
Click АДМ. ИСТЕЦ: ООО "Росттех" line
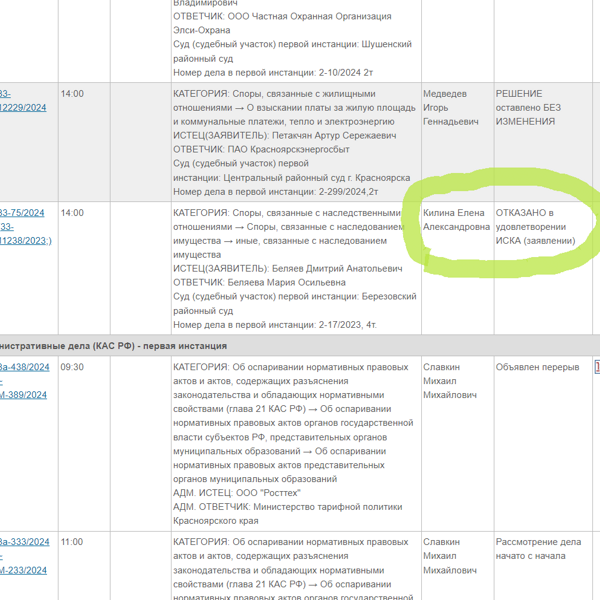(237, 493)
